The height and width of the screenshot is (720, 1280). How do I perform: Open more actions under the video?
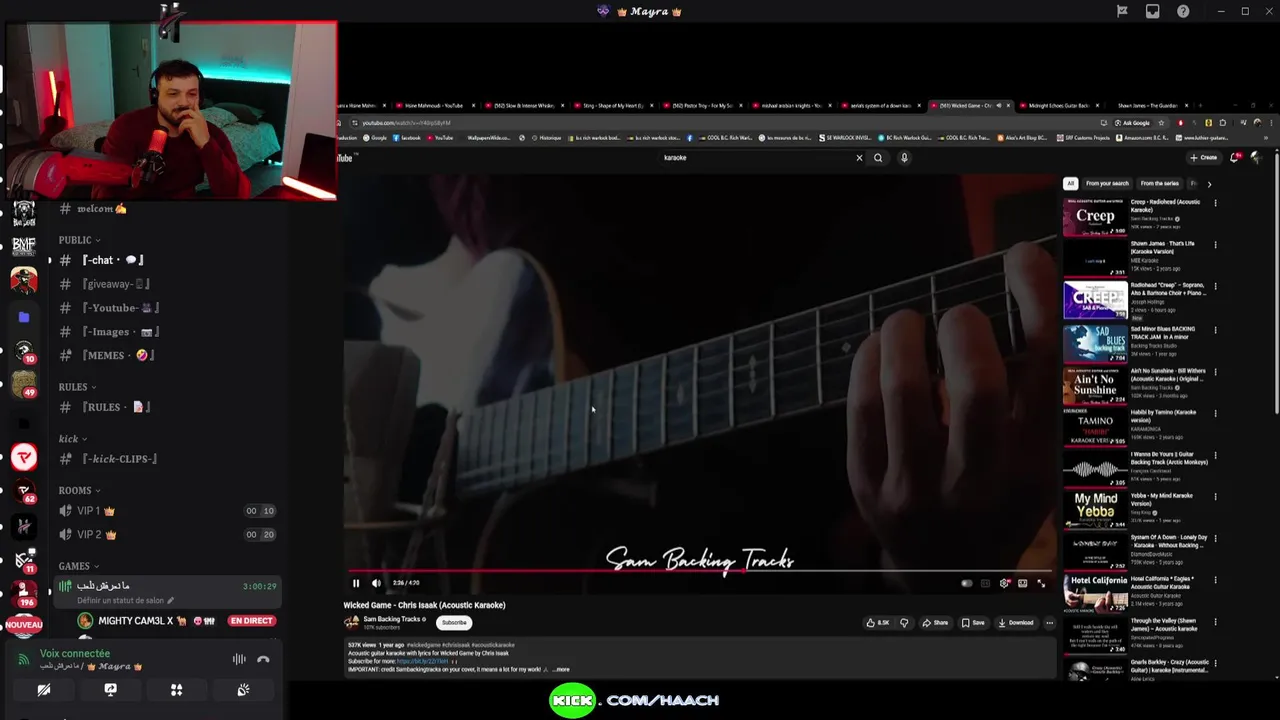(1049, 623)
